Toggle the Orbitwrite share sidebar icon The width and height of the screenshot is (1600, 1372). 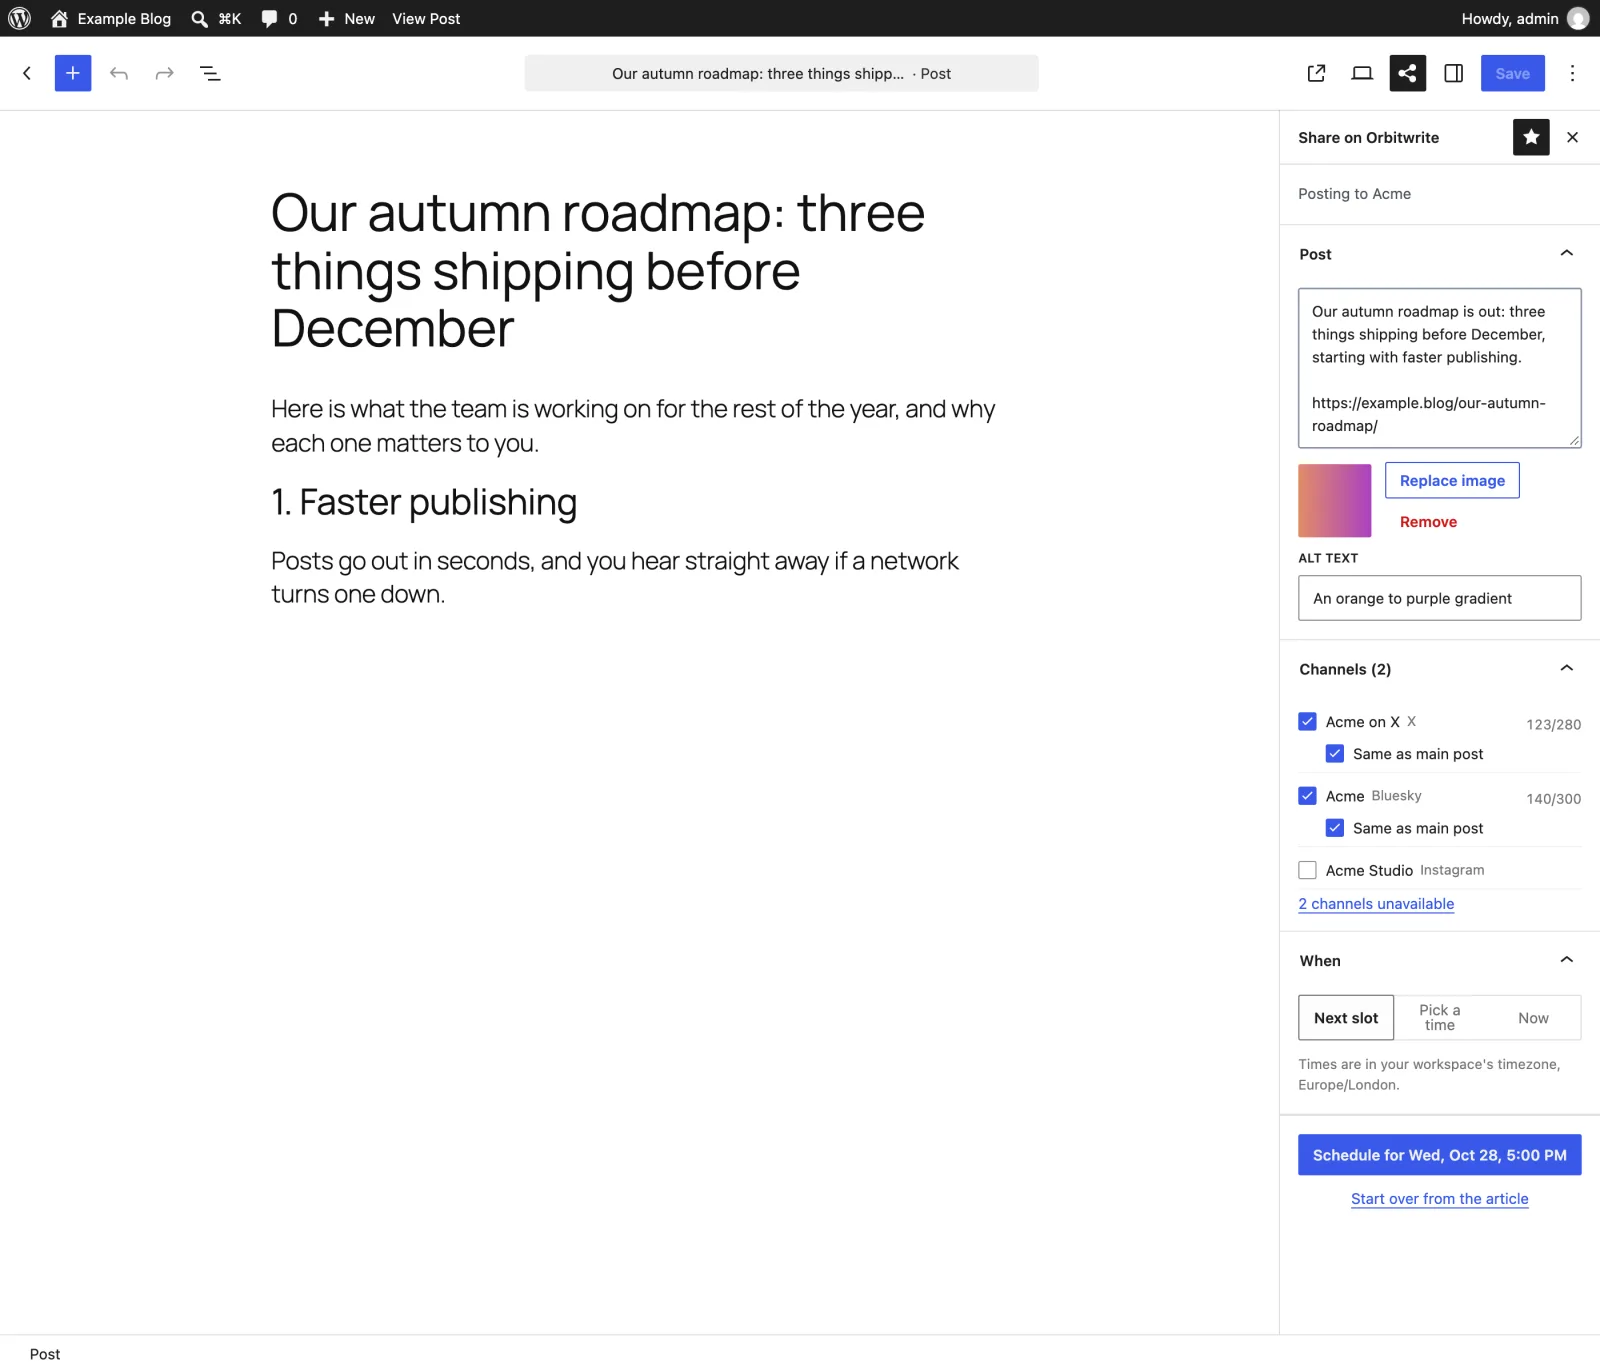(1407, 73)
